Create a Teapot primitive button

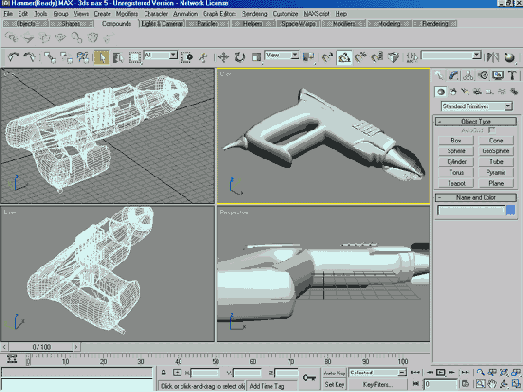[456, 183]
